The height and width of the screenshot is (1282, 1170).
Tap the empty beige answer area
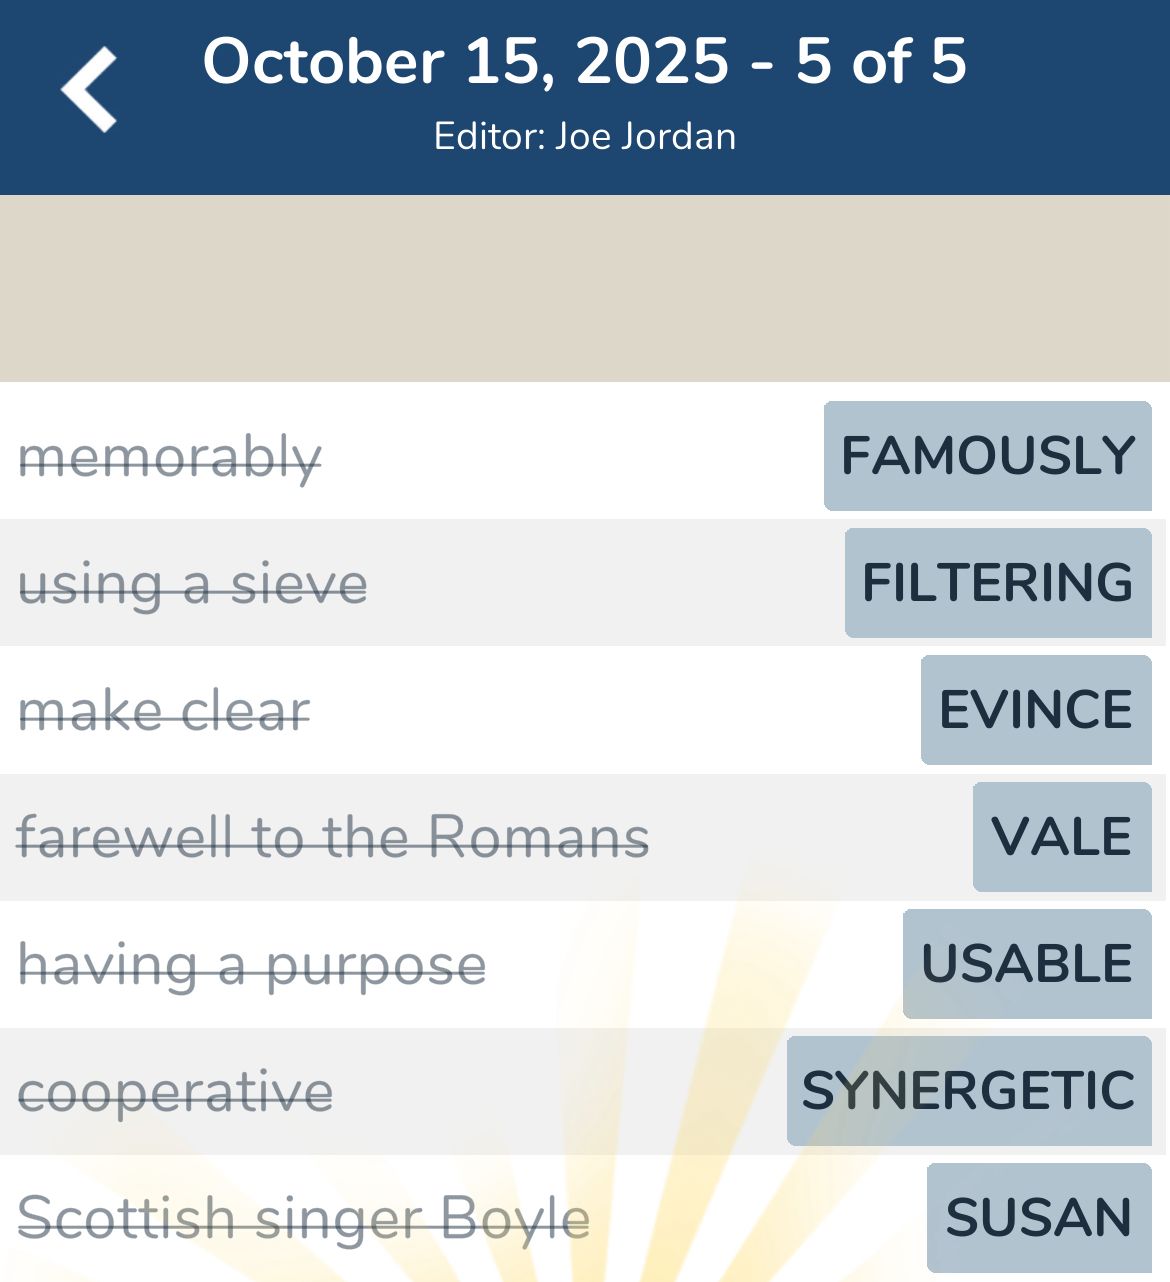[x=585, y=288]
